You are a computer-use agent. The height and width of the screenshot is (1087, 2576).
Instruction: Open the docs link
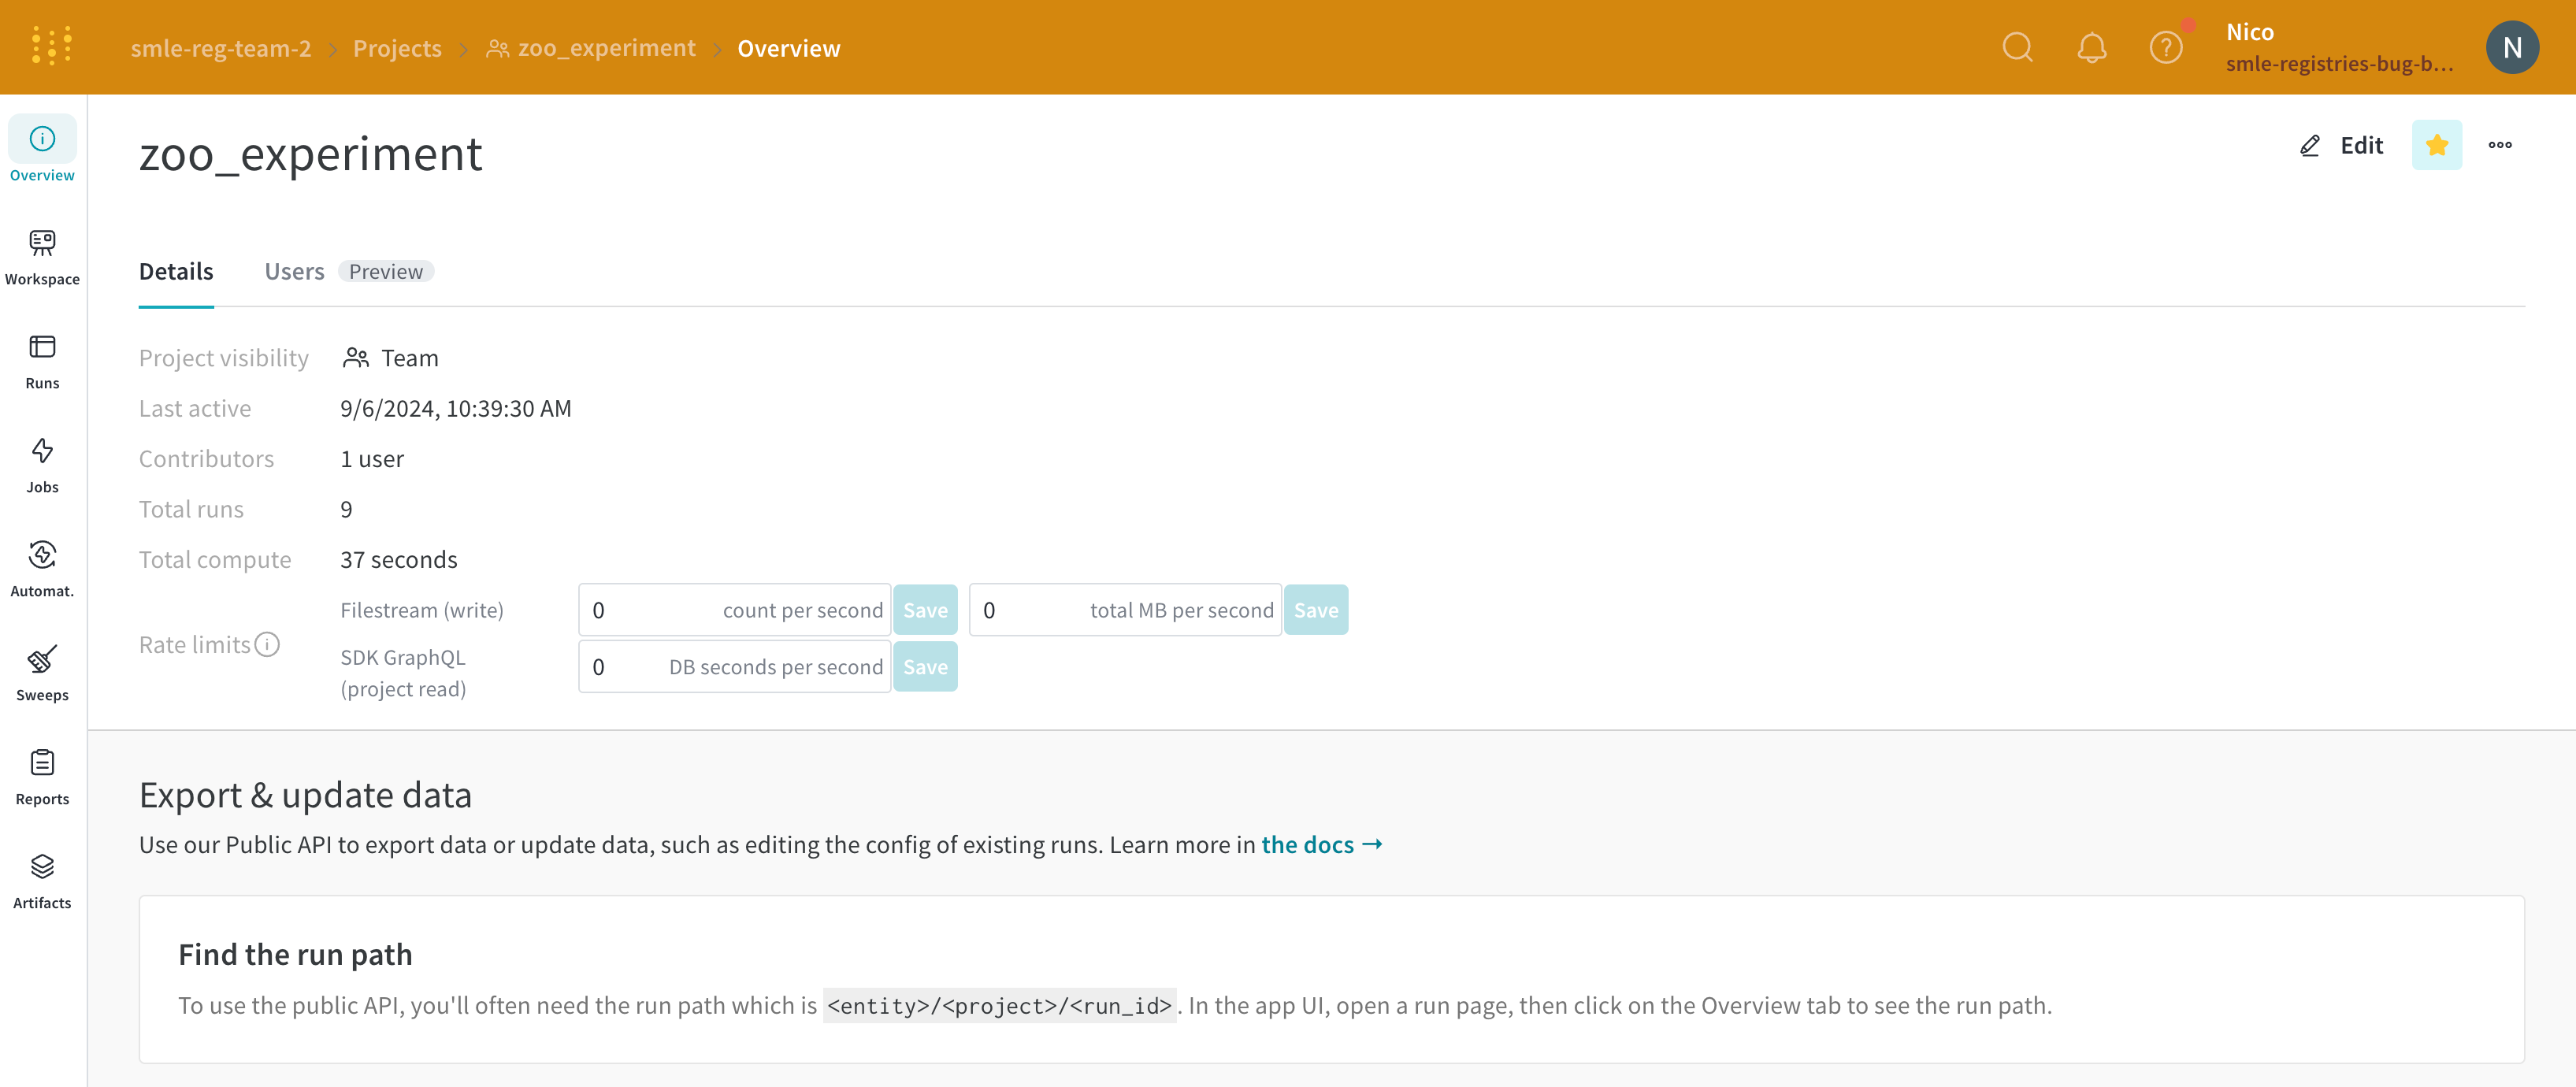pyautogui.click(x=1321, y=844)
